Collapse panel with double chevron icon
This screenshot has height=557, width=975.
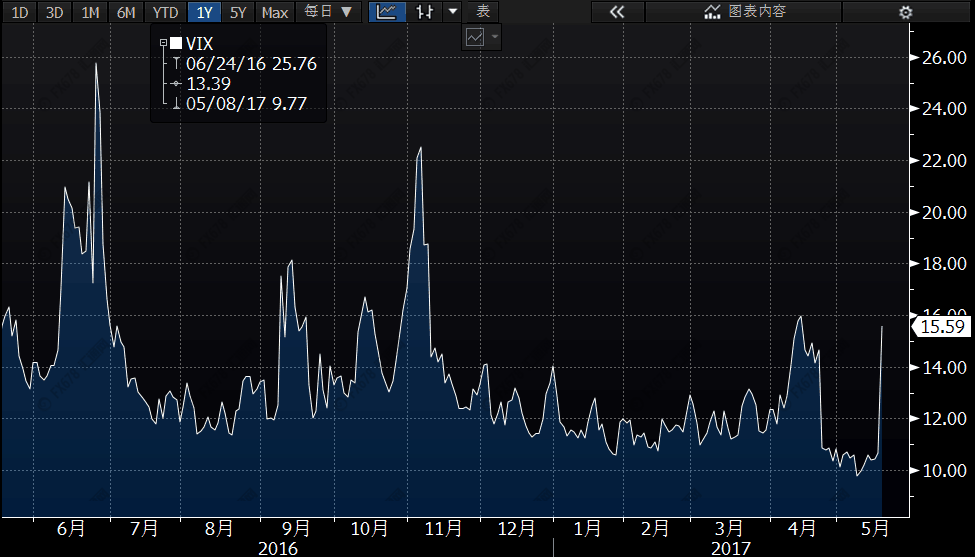617,12
